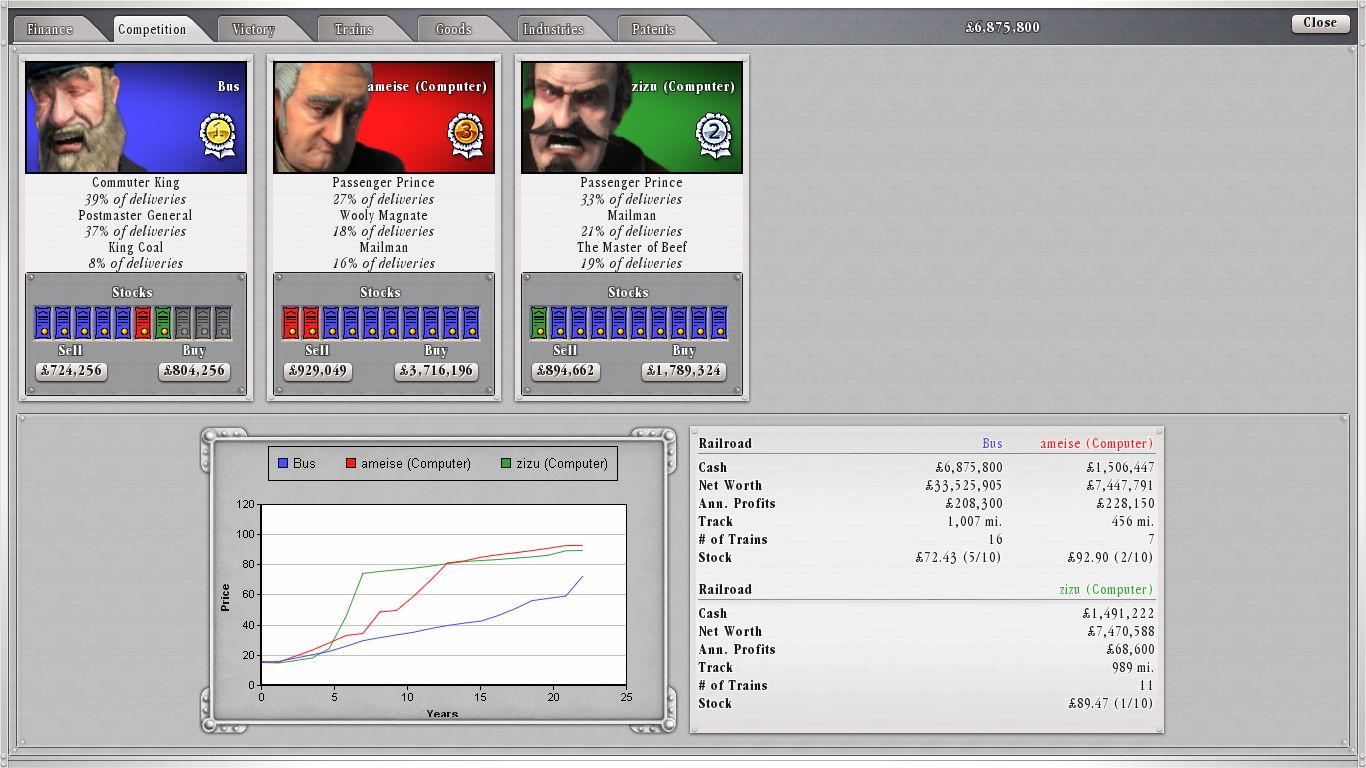Sell Bus stock for £724,256
This screenshot has height=768, width=1366.
coord(70,371)
